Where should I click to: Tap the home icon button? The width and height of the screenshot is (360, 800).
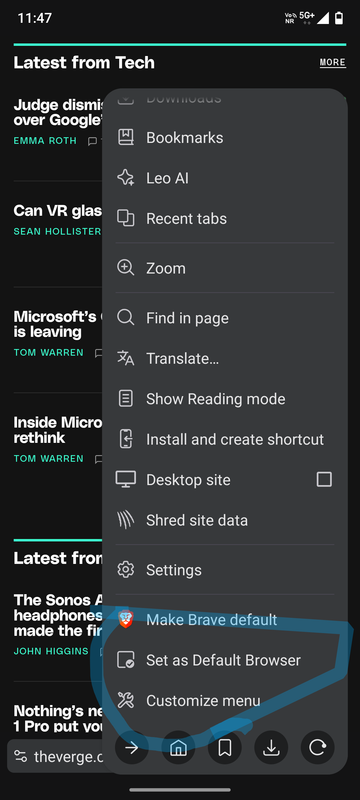click(x=178, y=748)
